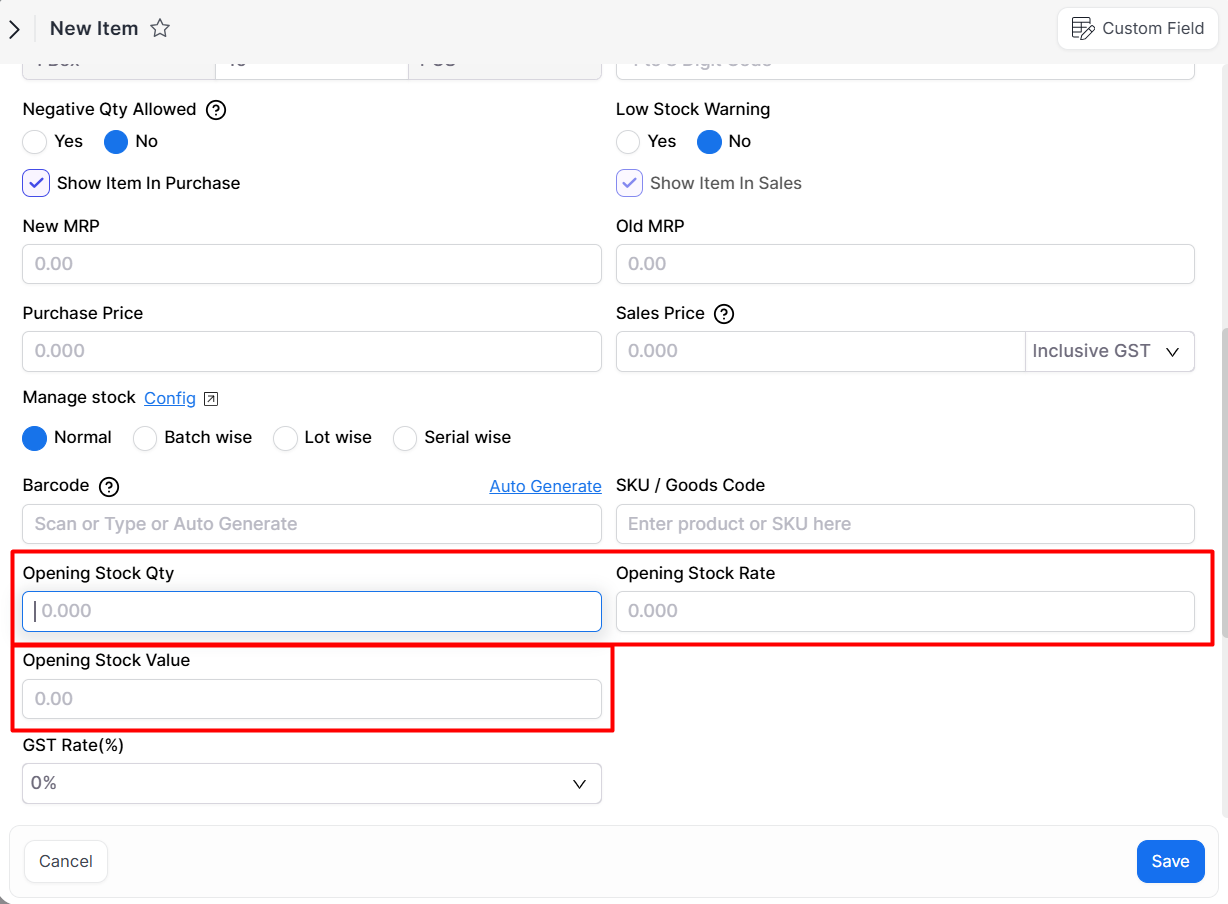The width and height of the screenshot is (1228, 904).
Task: Expand the side panel chevron arrow
Action: [14, 30]
